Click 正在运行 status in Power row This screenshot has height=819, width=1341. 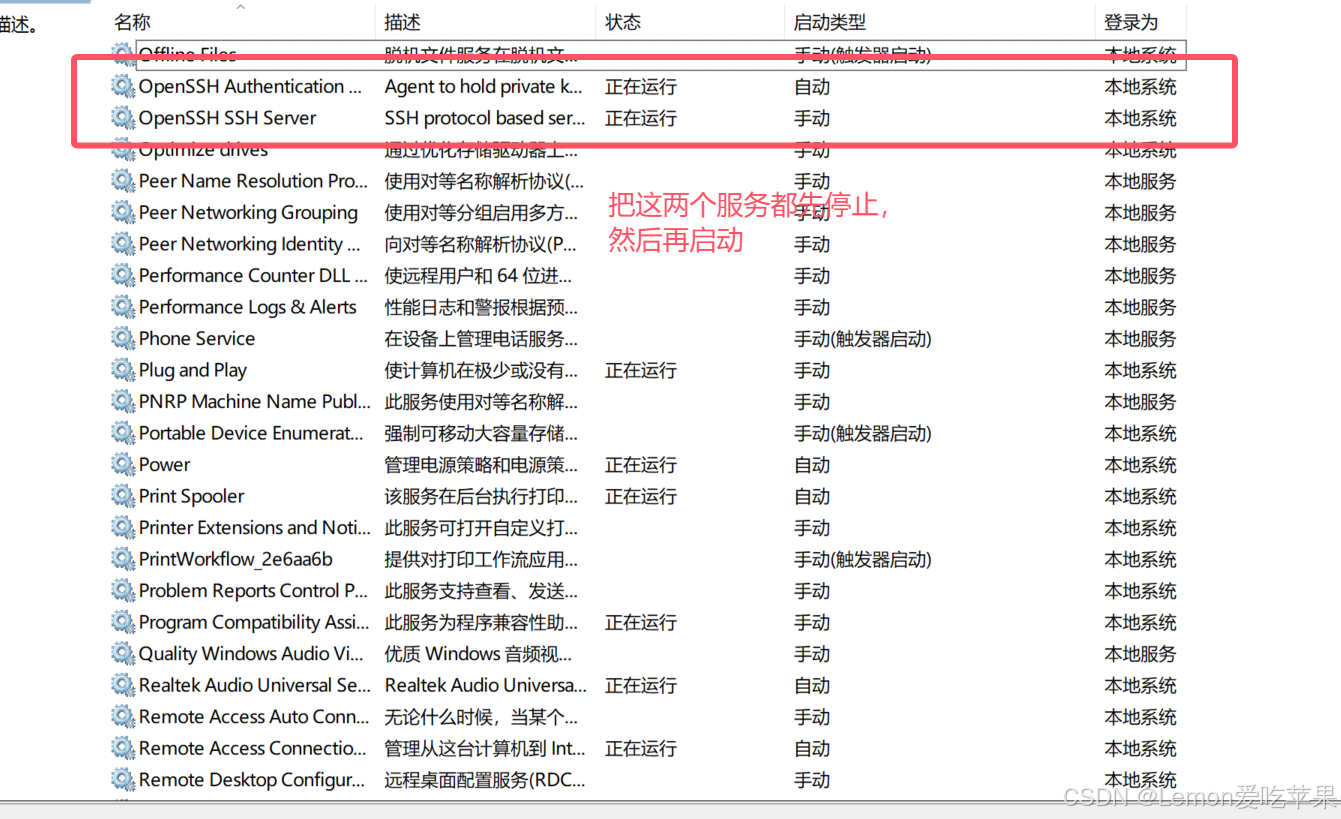tap(641, 465)
